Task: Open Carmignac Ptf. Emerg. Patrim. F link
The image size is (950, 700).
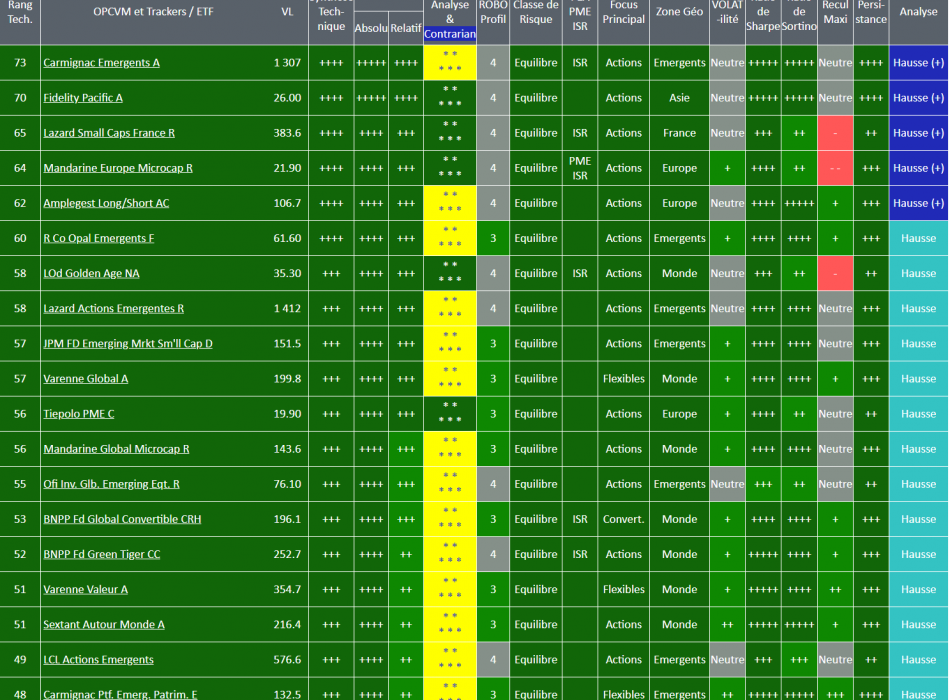Action: pos(120,694)
